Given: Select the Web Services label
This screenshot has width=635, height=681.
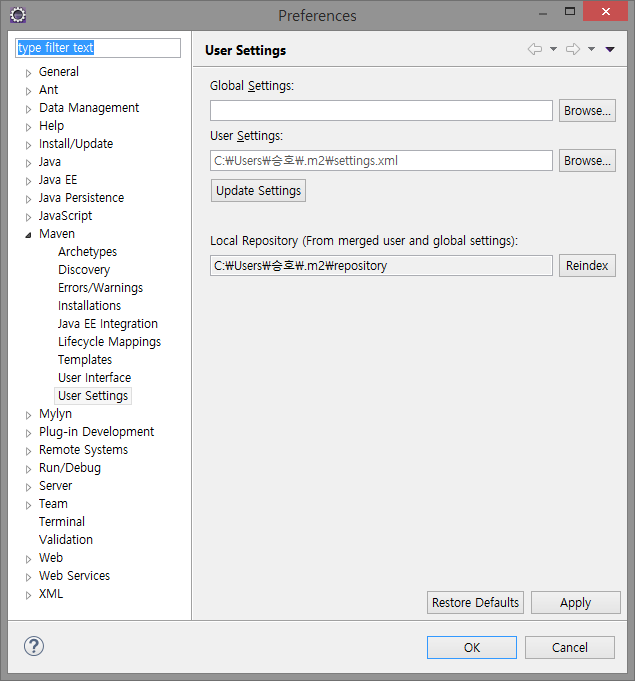Looking at the screenshot, I should 74,576.
